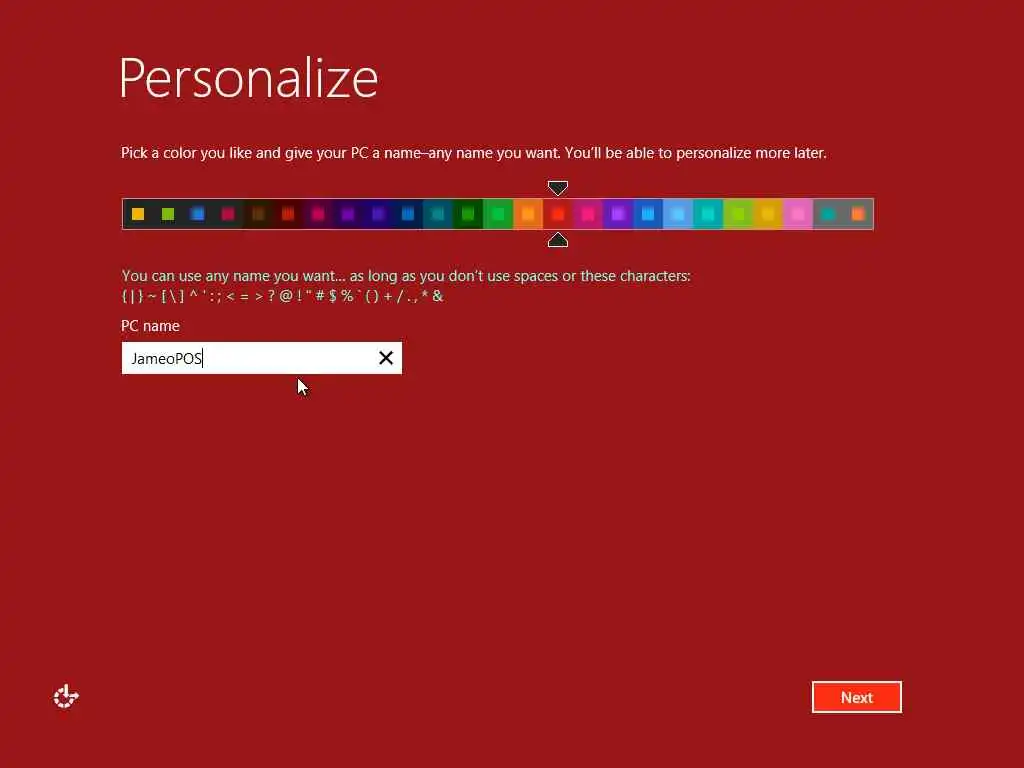
Task: Pick the dark gray swatch with blue square
Action: tap(198, 214)
